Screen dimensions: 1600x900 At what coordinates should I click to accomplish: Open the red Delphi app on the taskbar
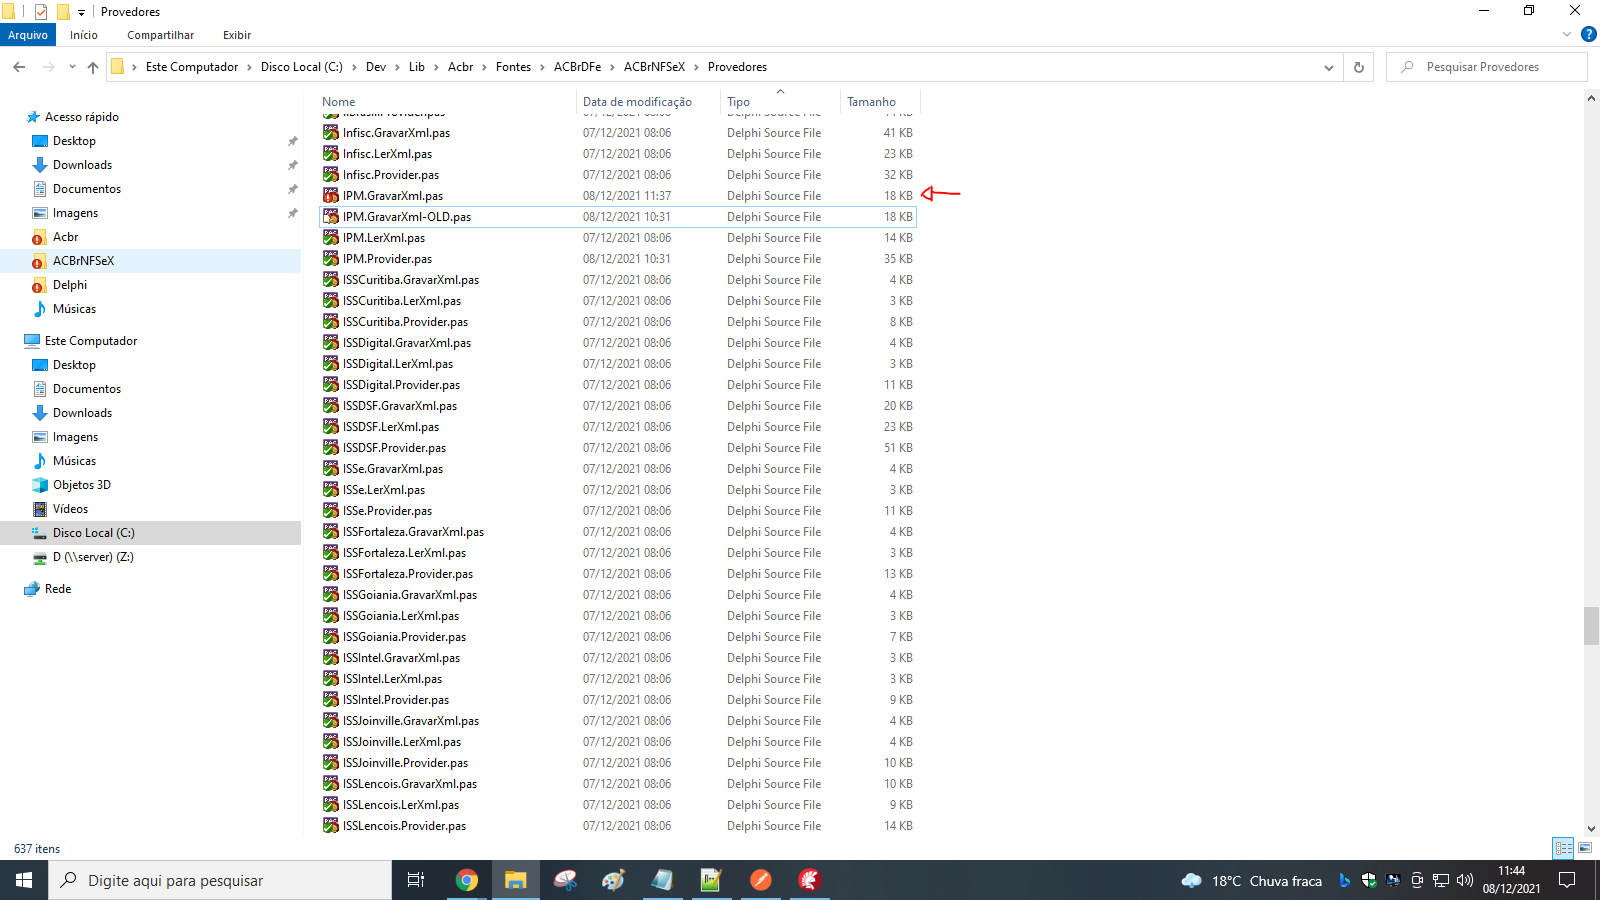pos(809,880)
